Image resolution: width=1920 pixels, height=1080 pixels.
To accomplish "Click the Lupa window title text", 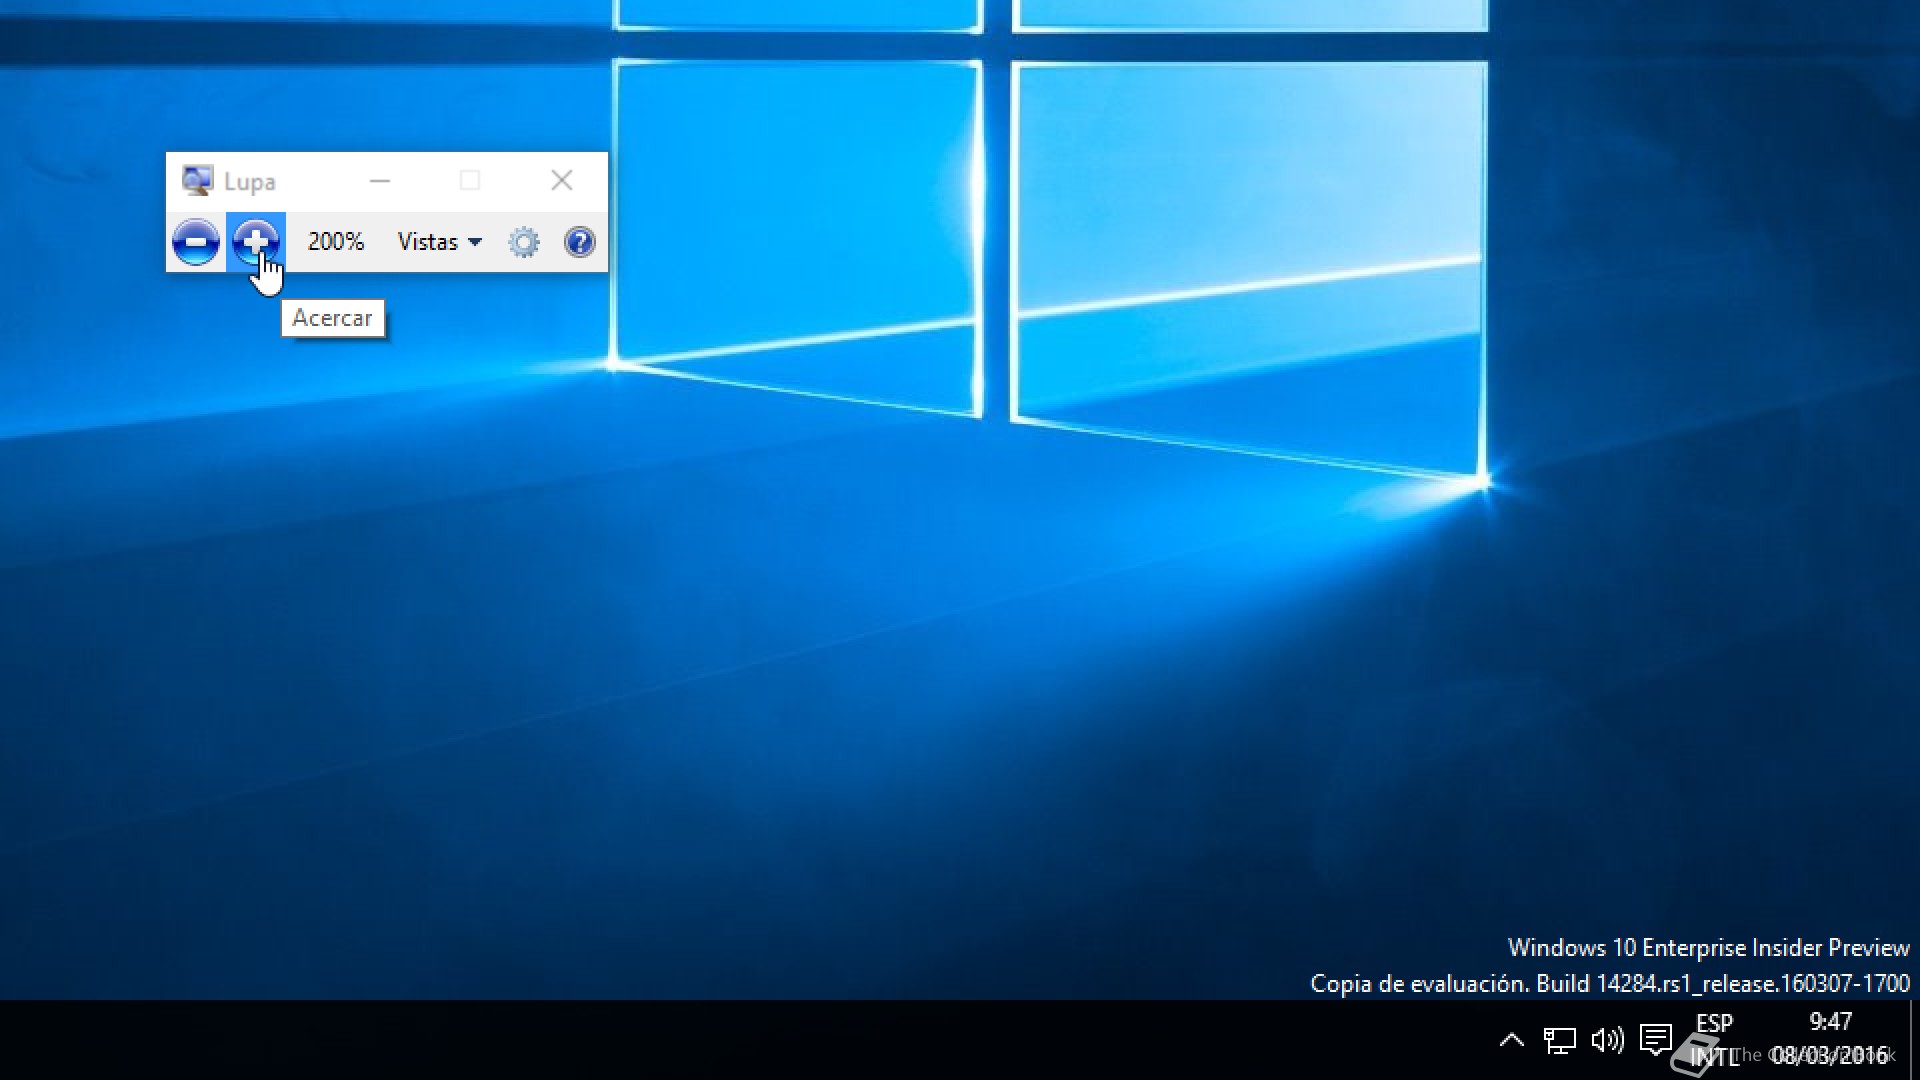I will 249,182.
